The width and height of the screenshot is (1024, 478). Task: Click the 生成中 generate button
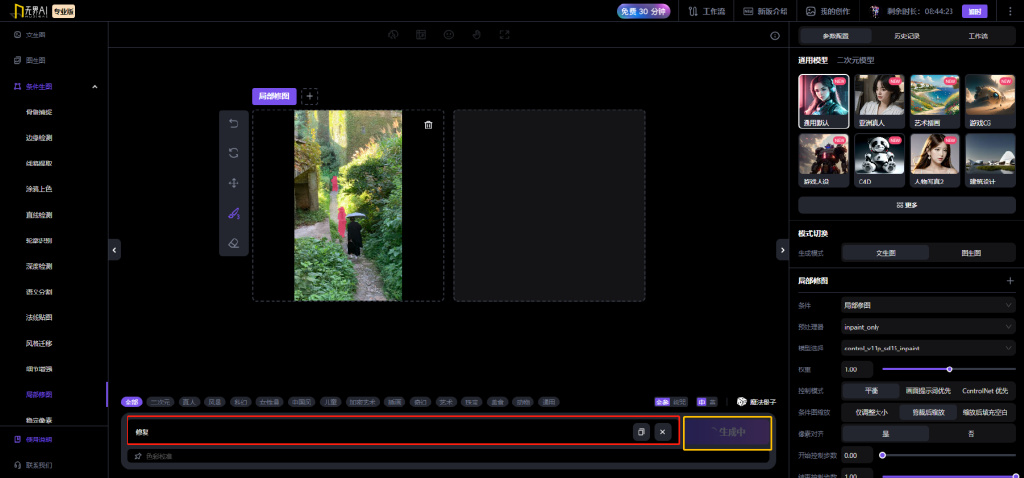pos(728,432)
